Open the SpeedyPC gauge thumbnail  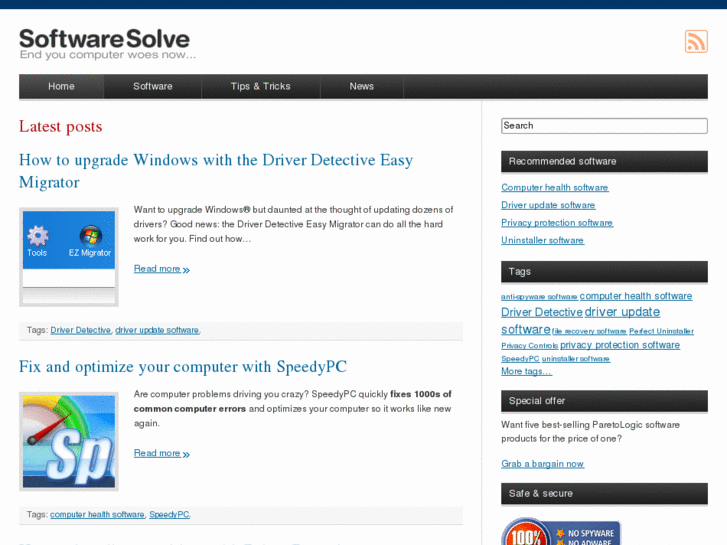[x=69, y=441]
